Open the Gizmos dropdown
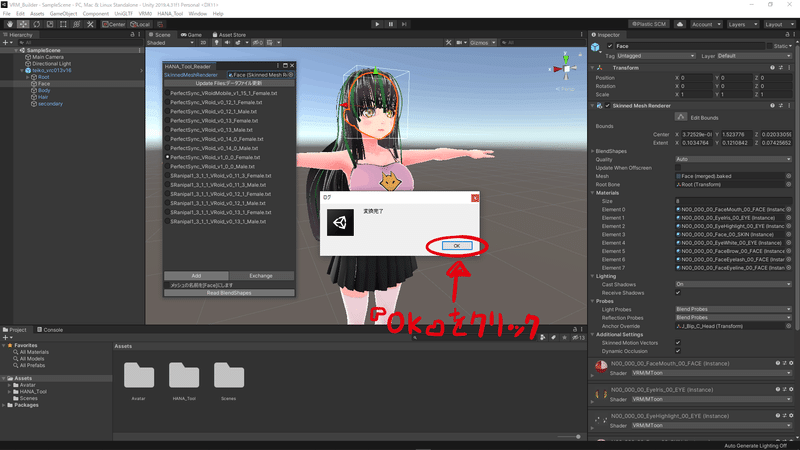This screenshot has width=800, height=450. click(x=483, y=42)
